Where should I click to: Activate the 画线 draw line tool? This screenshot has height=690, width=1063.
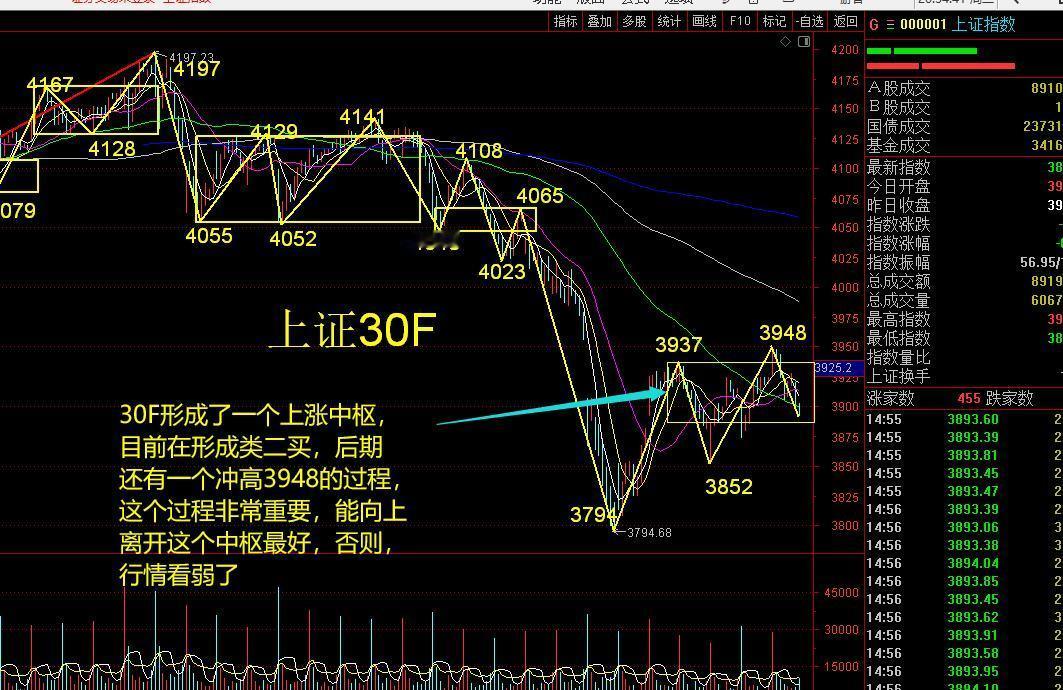tap(704, 22)
